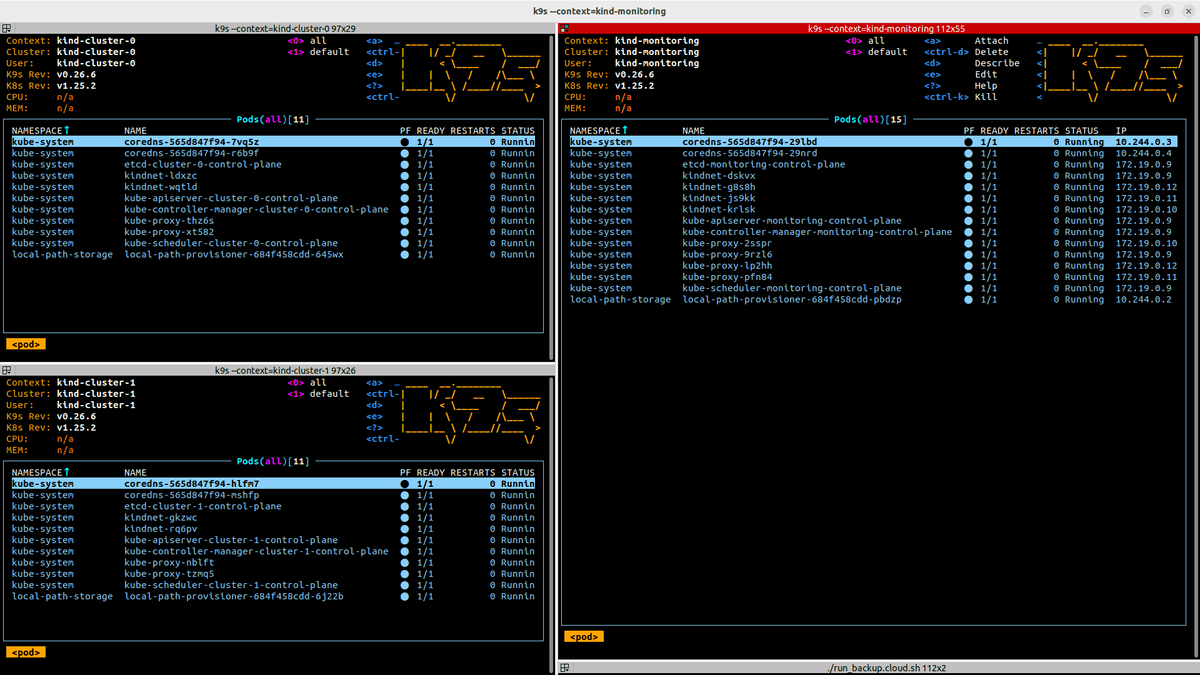Click the Describe shortcut in kind-monitoring header
Image resolution: width=1200 pixels, height=675 pixels.
(x=997, y=63)
